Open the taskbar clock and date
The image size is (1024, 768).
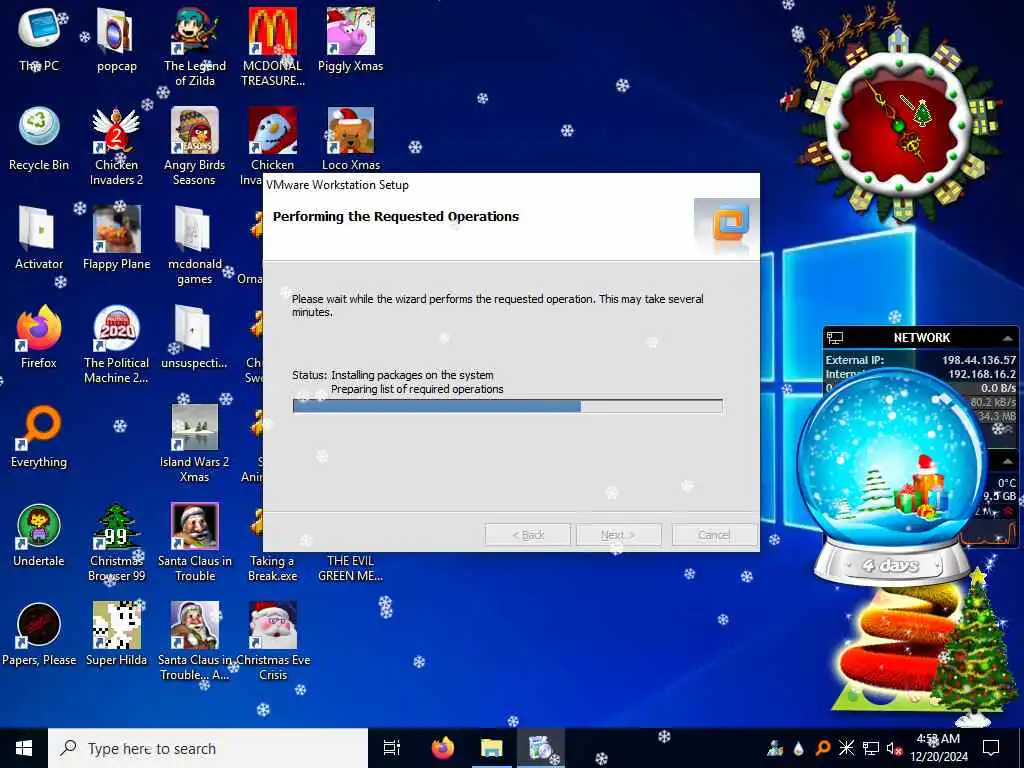[x=938, y=748]
